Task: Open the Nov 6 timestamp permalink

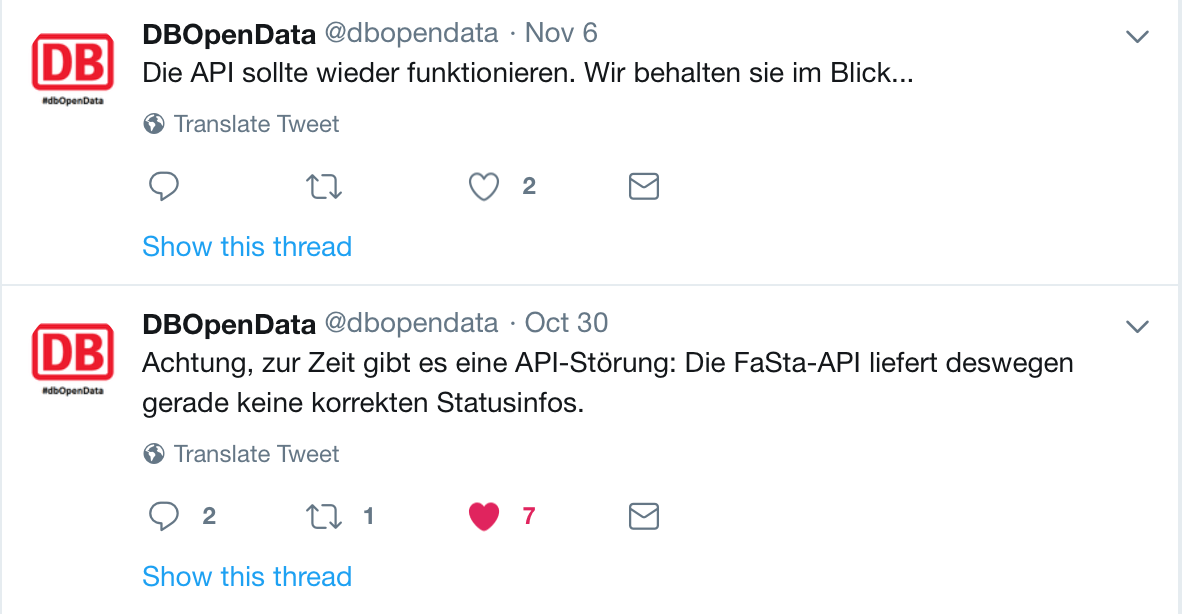Action: tap(561, 33)
